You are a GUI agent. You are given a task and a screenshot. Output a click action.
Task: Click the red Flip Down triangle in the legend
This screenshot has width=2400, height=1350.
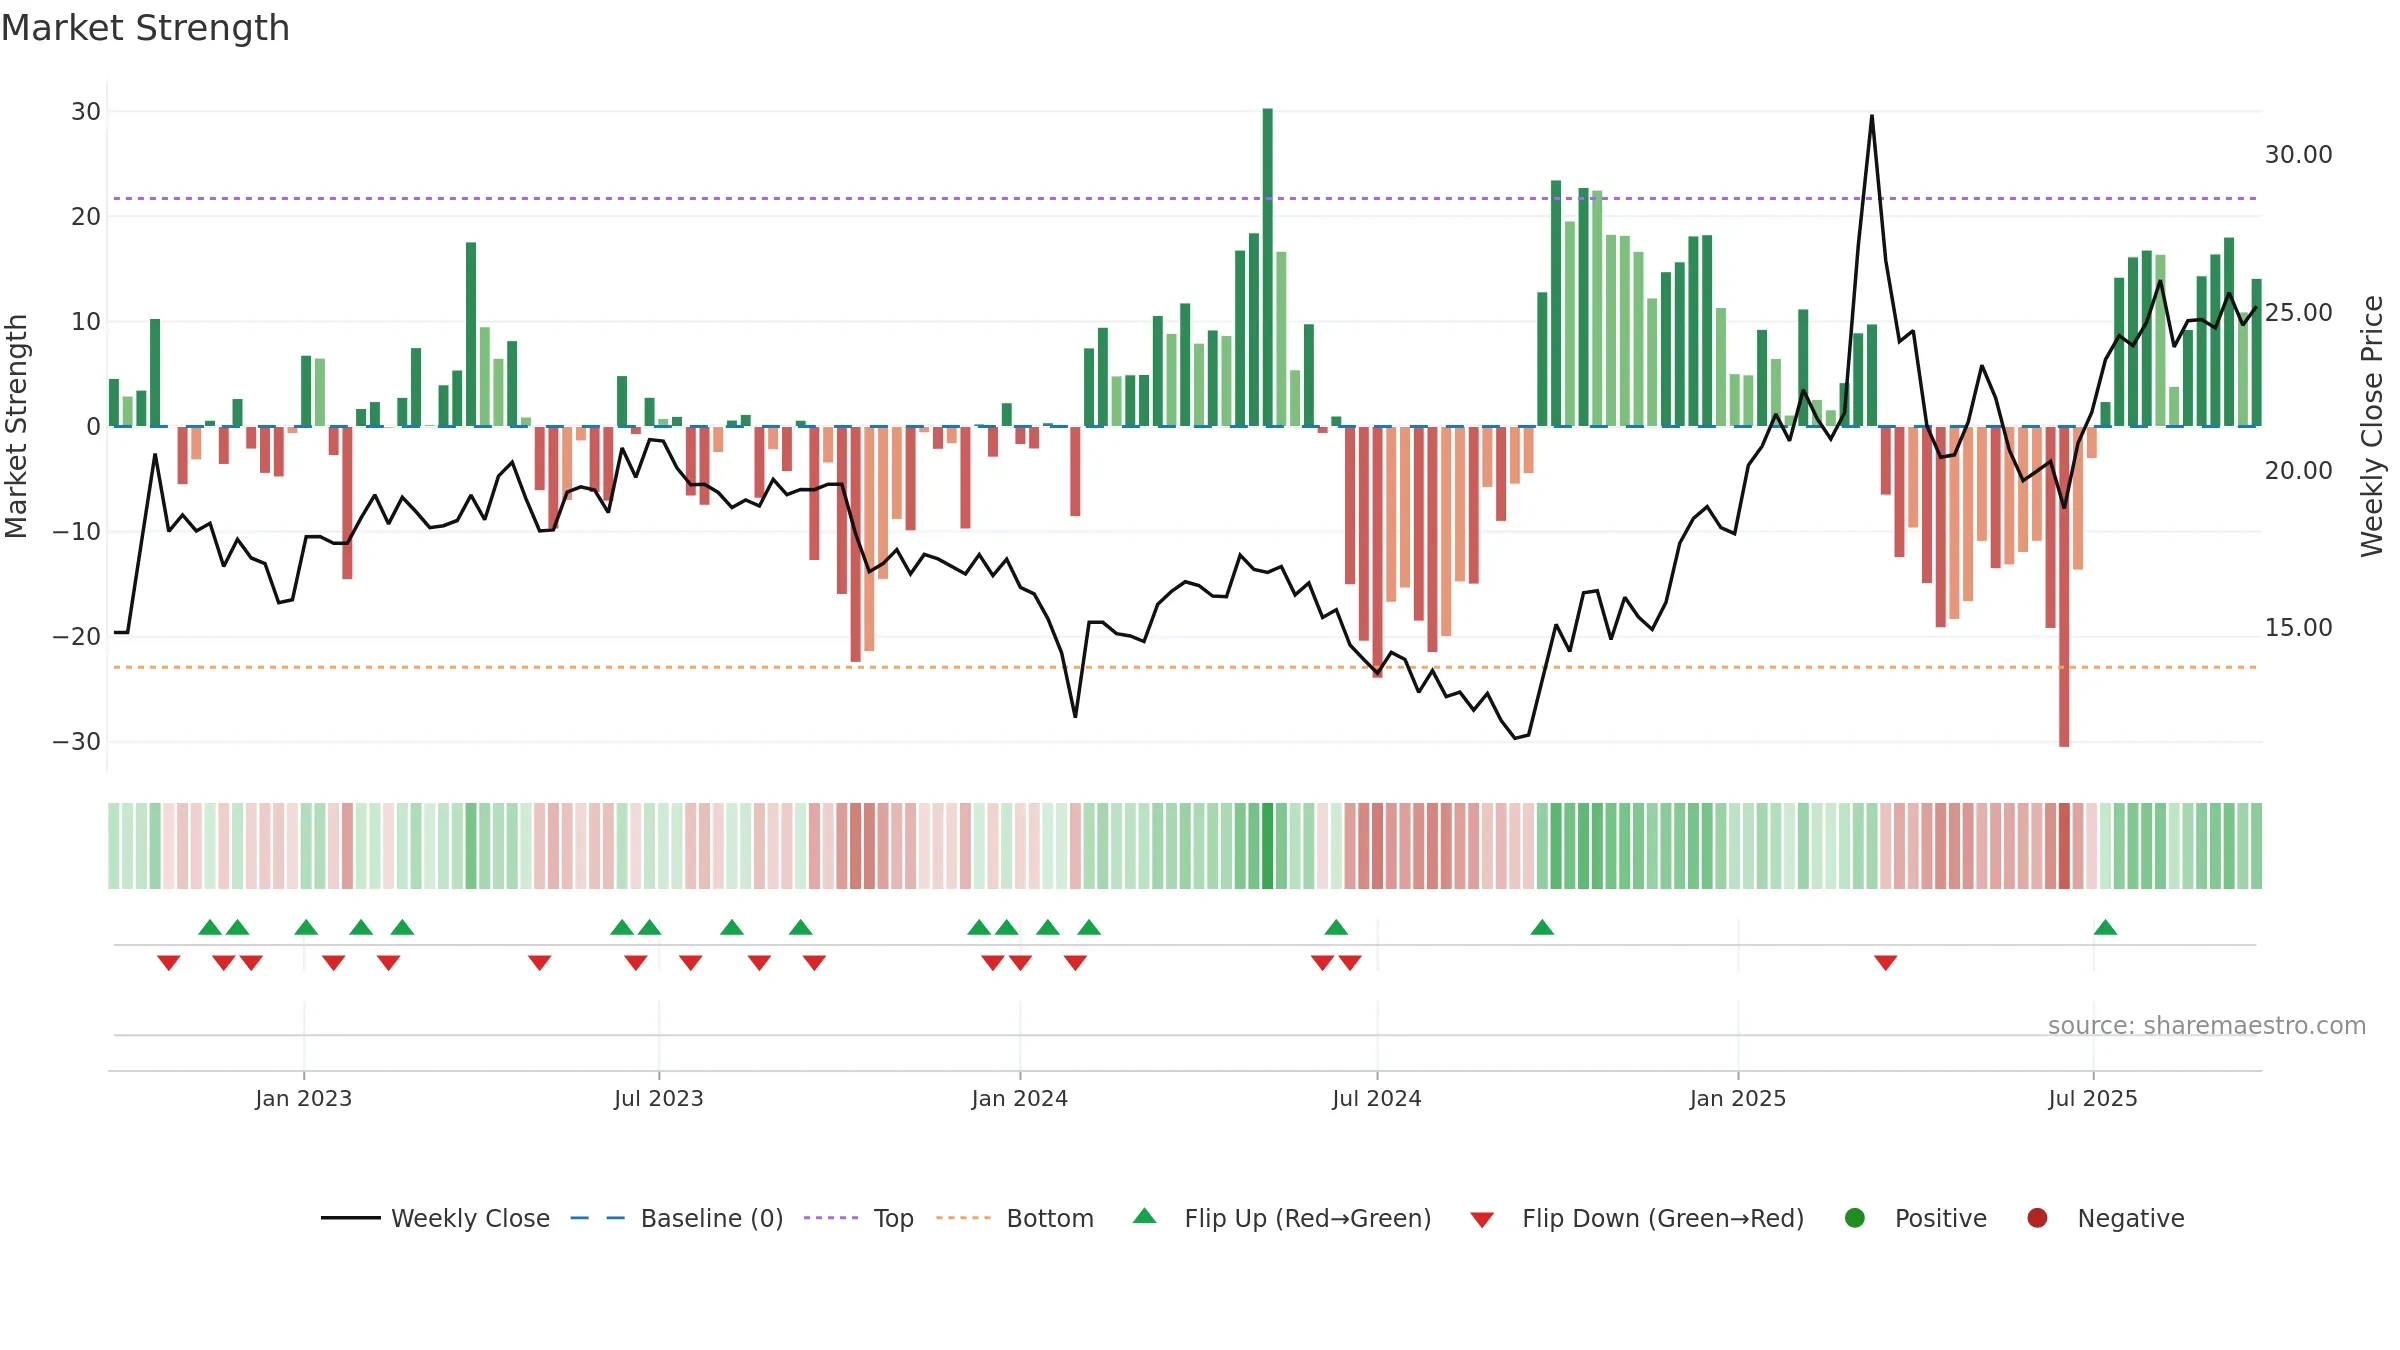1482,1220
